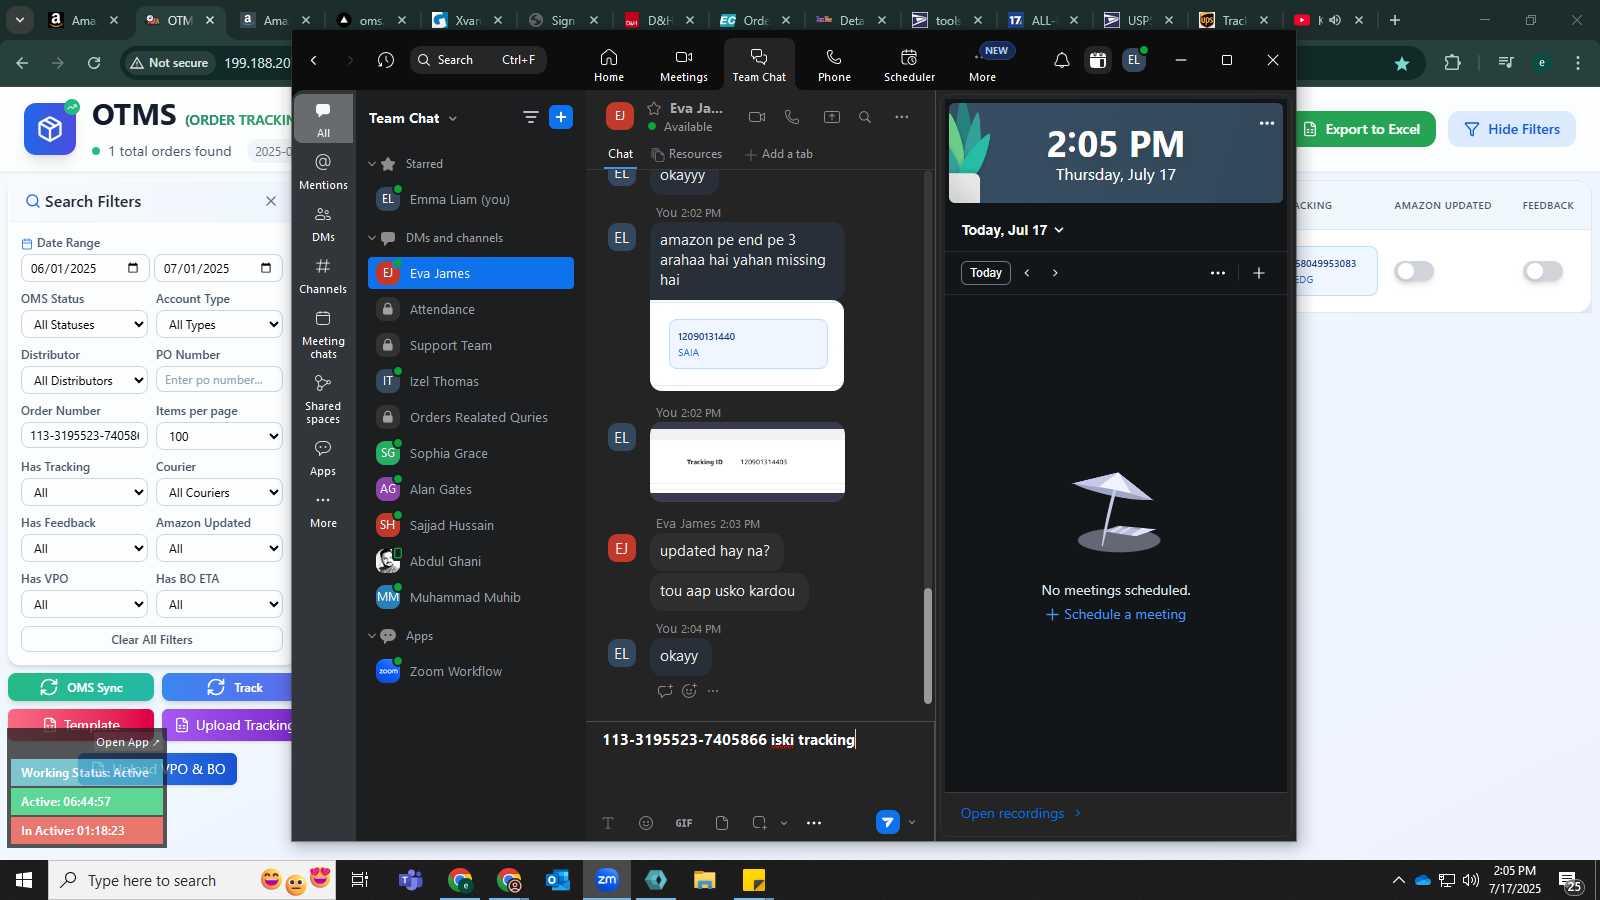Open File Explorer from the taskbar
The width and height of the screenshot is (1600, 900).
pyautogui.click(x=705, y=880)
